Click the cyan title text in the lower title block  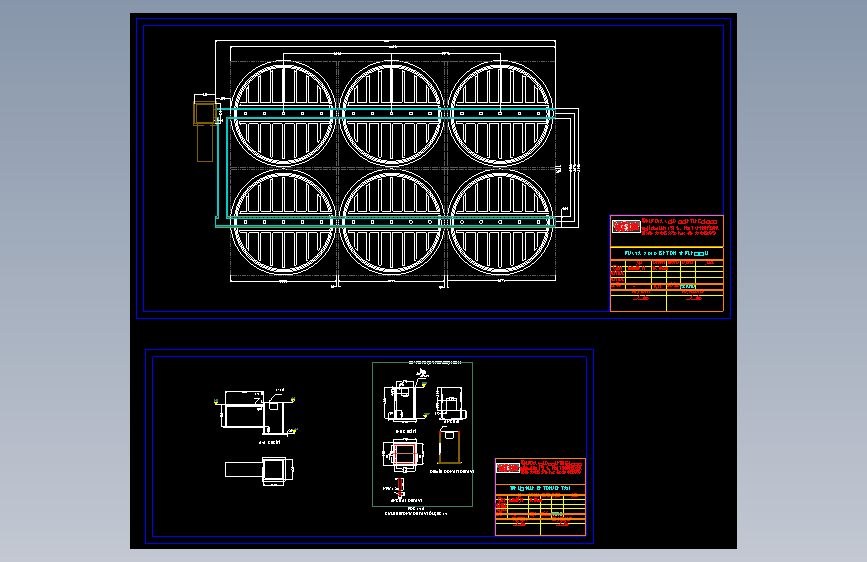pos(540,488)
